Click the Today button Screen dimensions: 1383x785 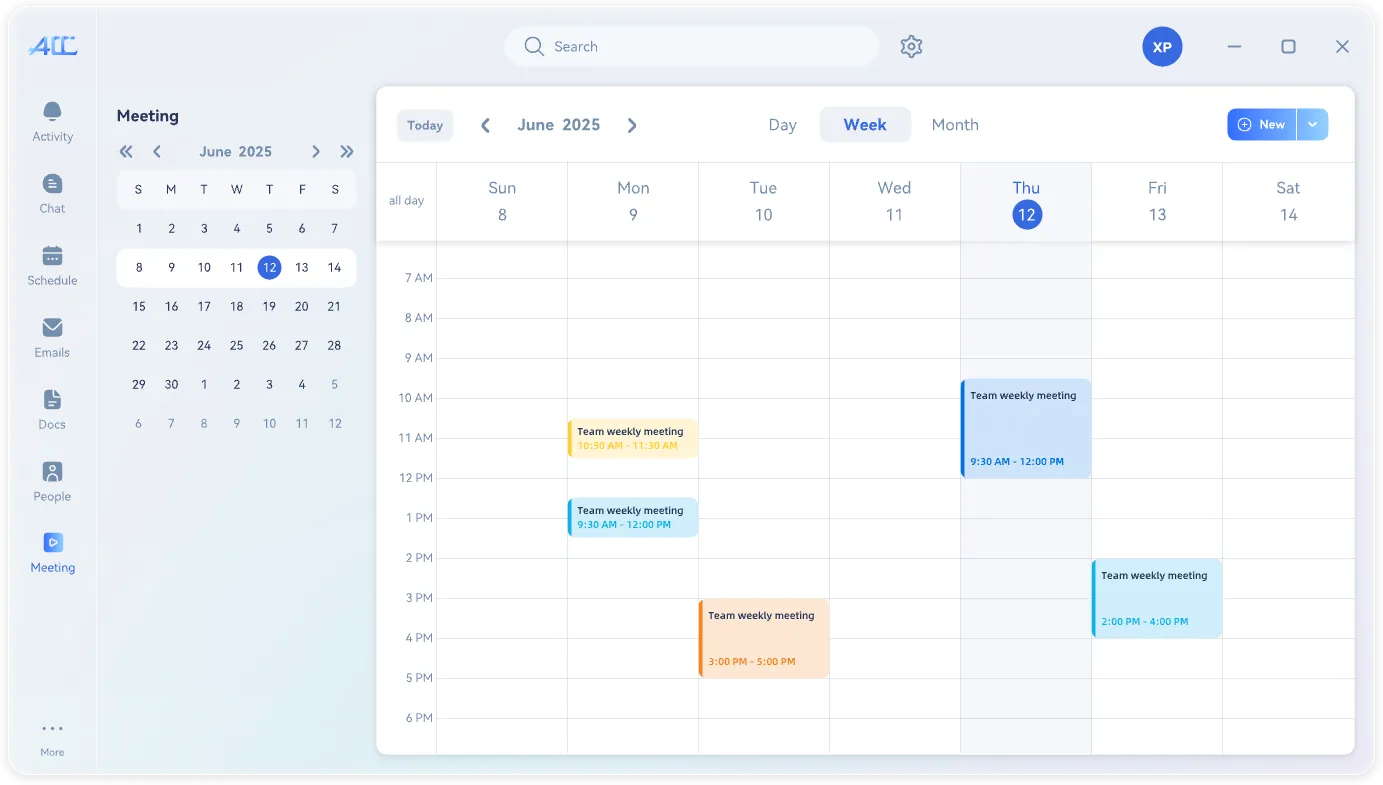[x=425, y=125]
